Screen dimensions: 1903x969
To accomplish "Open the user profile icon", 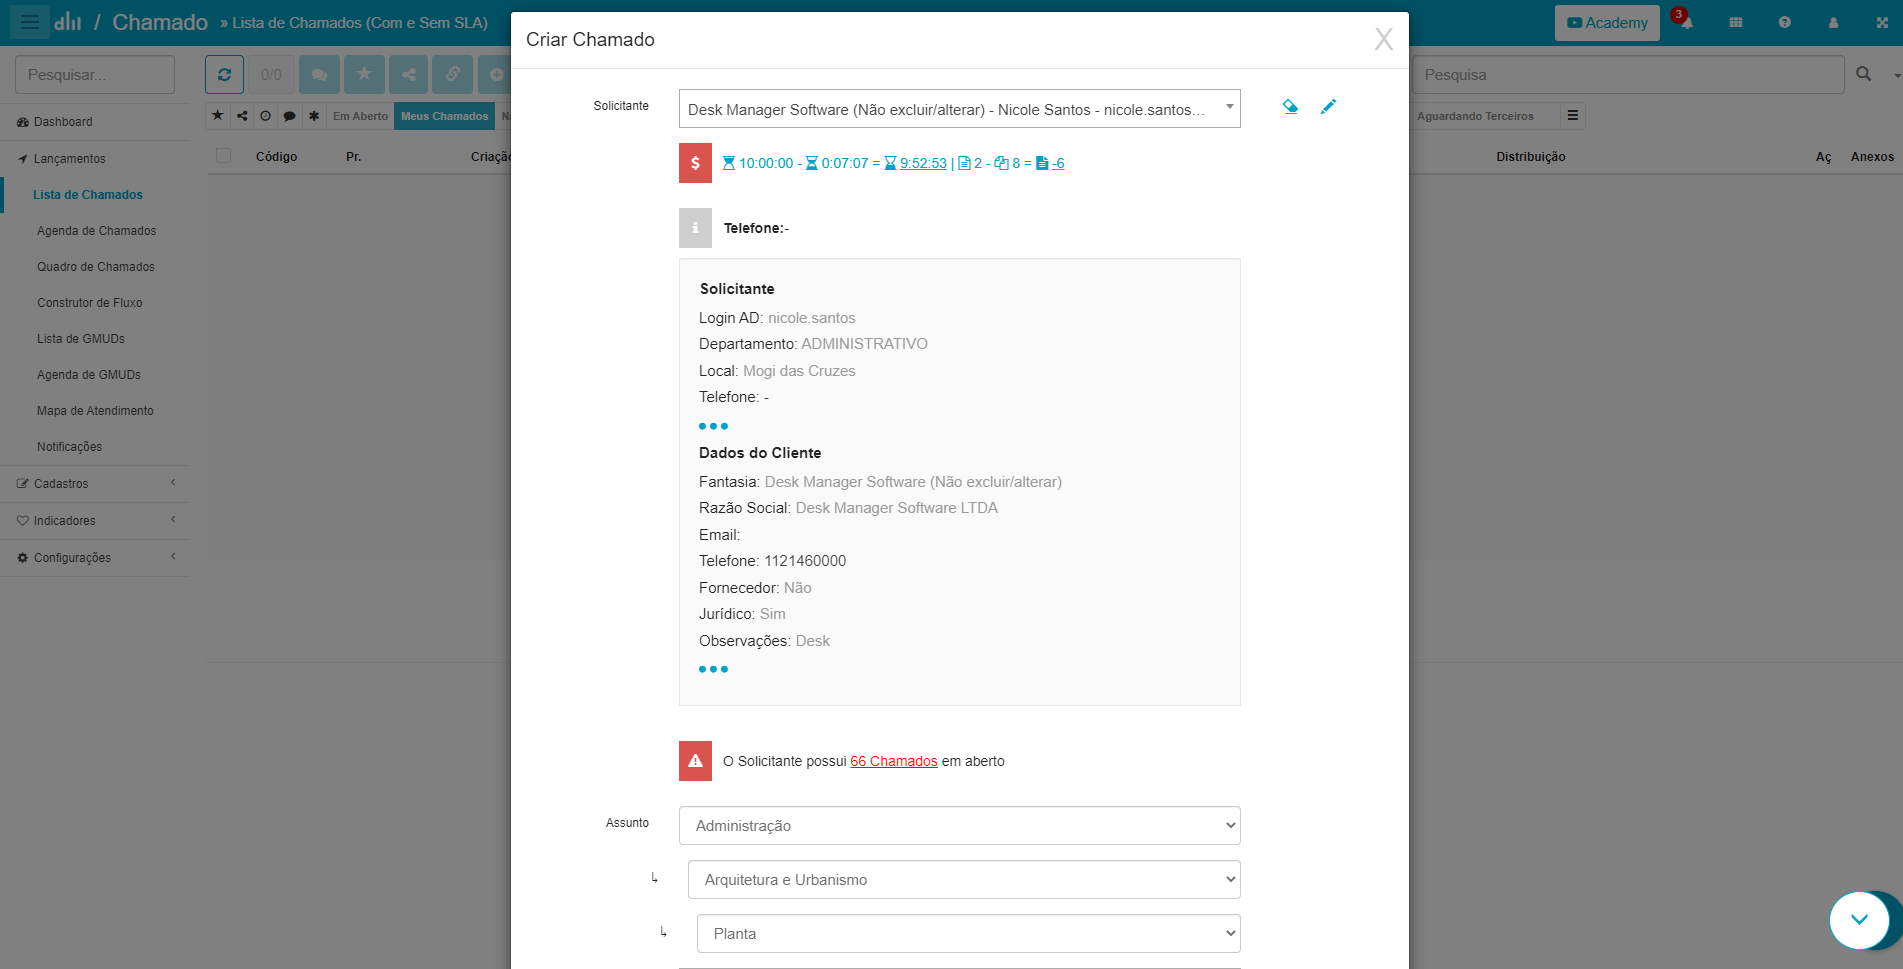I will (1833, 22).
